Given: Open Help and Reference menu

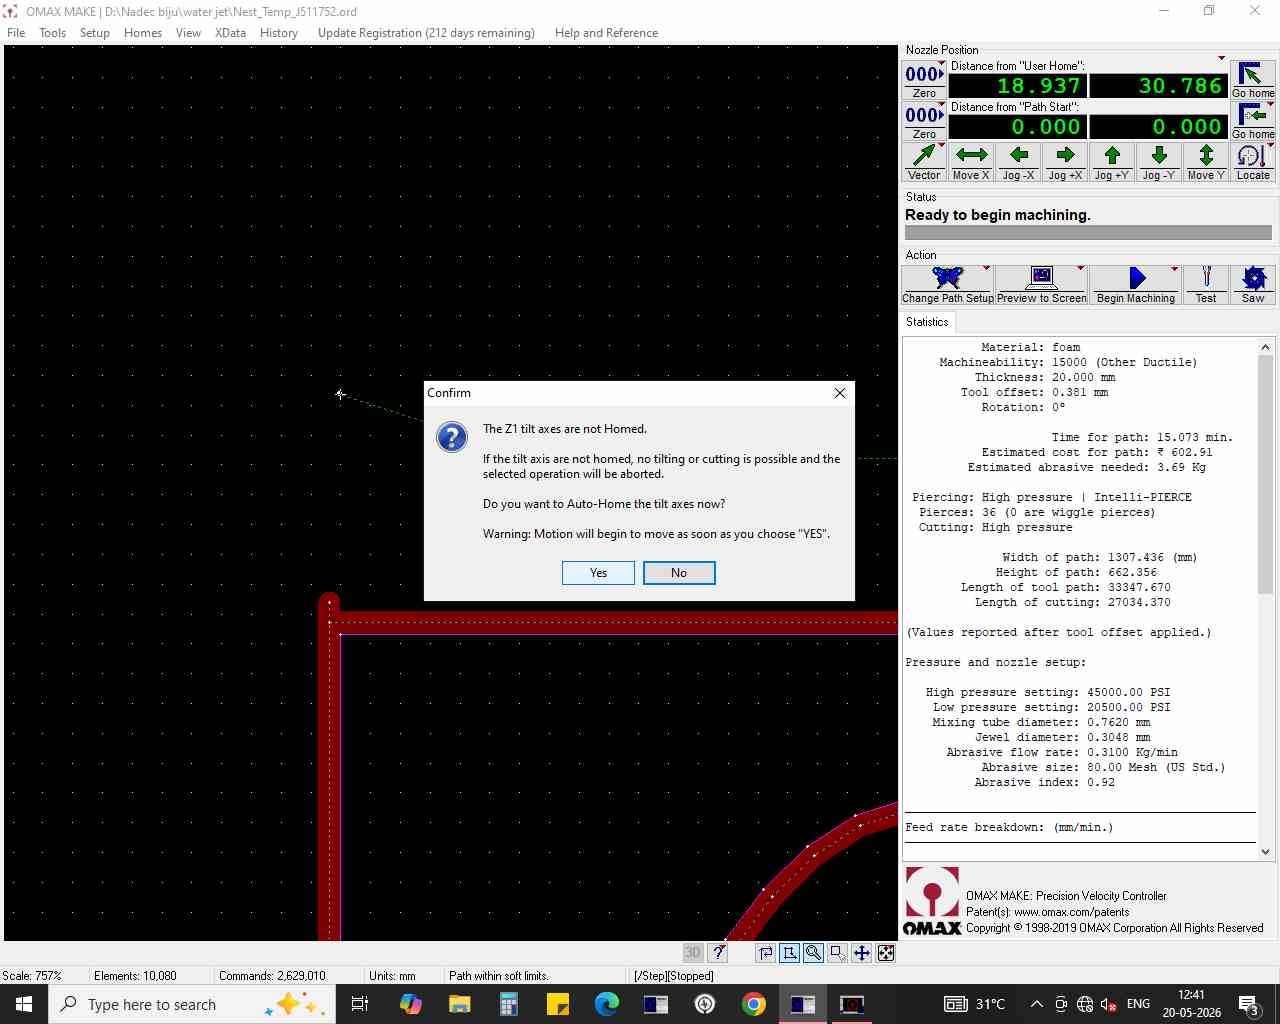Looking at the screenshot, I should (606, 33).
